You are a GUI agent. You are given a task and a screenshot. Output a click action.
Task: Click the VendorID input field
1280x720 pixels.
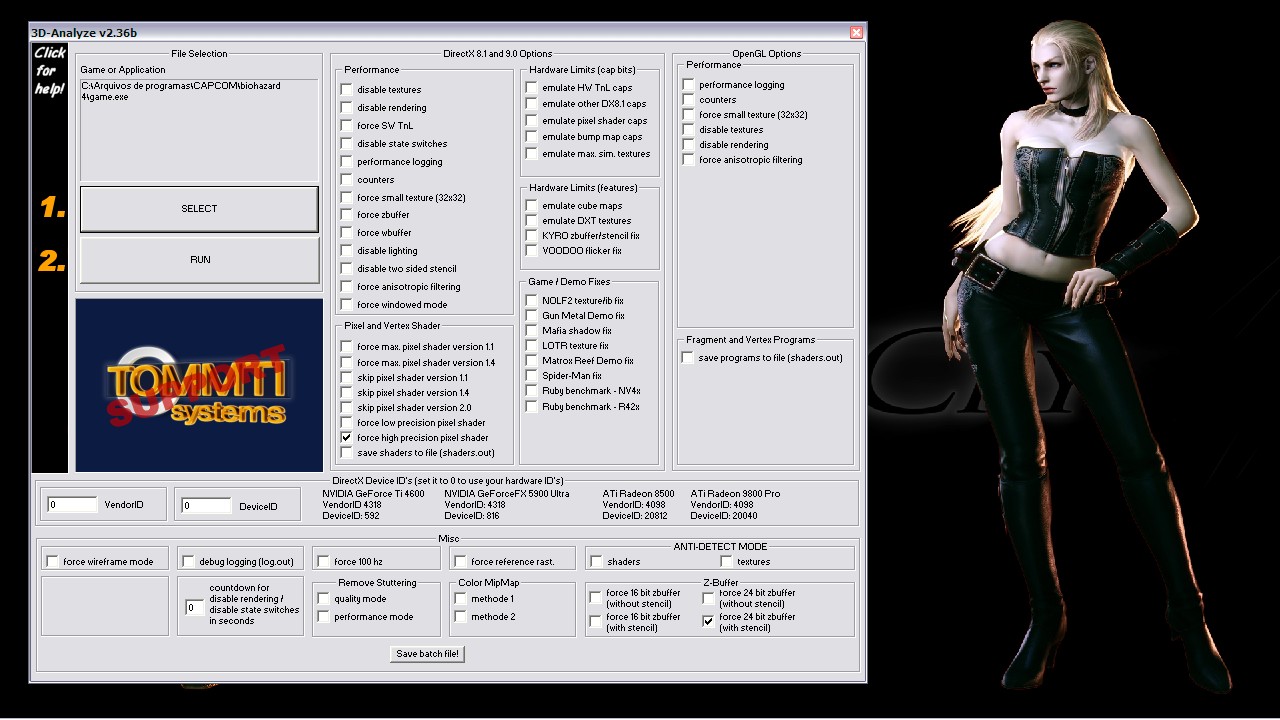[71, 506]
